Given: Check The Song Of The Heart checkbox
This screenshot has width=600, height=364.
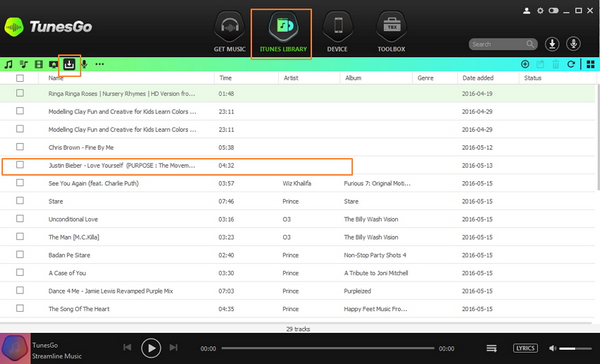Looking at the screenshot, I should [20, 309].
